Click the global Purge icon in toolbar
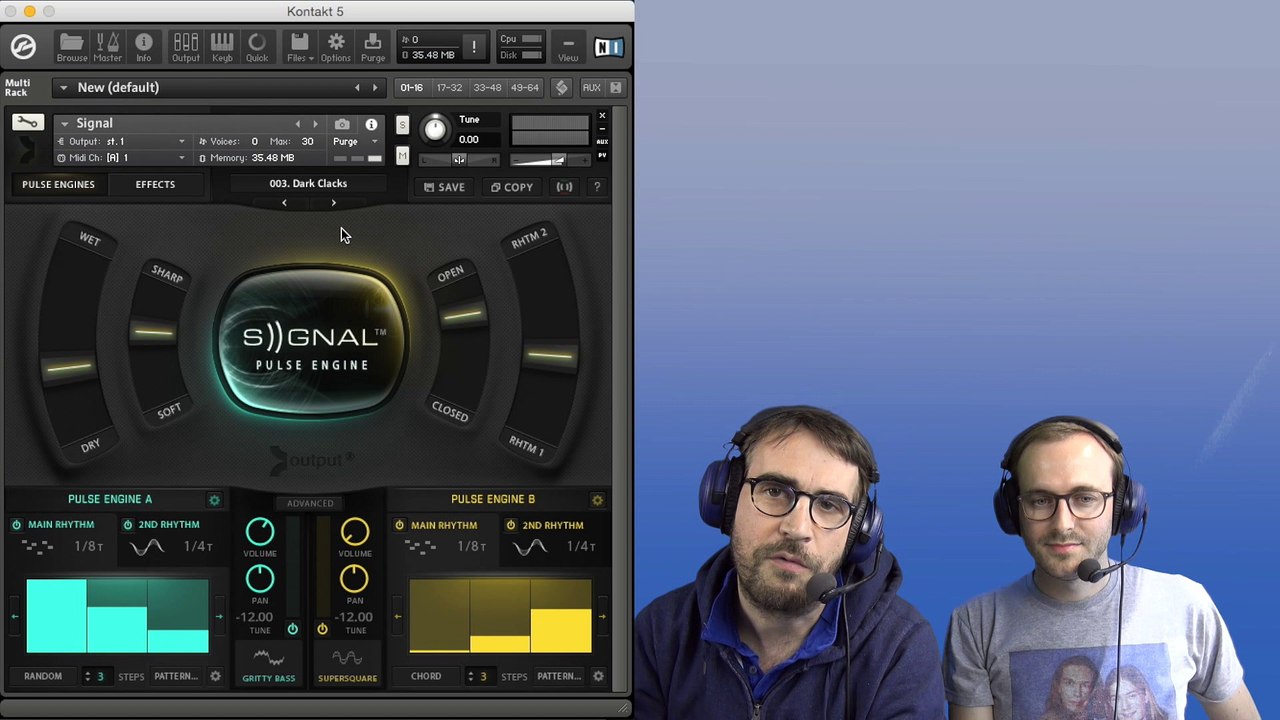1280x720 pixels. [373, 47]
